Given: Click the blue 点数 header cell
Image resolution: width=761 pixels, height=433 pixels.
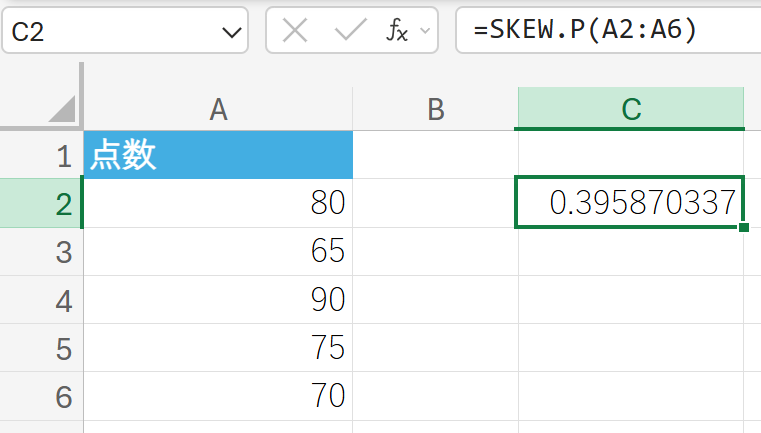Looking at the screenshot, I should point(218,156).
